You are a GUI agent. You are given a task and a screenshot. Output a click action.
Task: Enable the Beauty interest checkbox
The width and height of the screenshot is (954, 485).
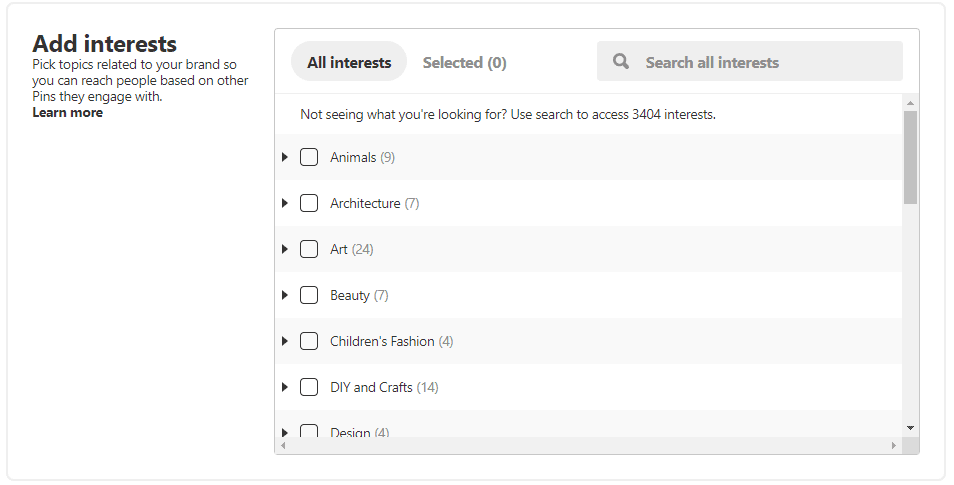pyautogui.click(x=309, y=295)
